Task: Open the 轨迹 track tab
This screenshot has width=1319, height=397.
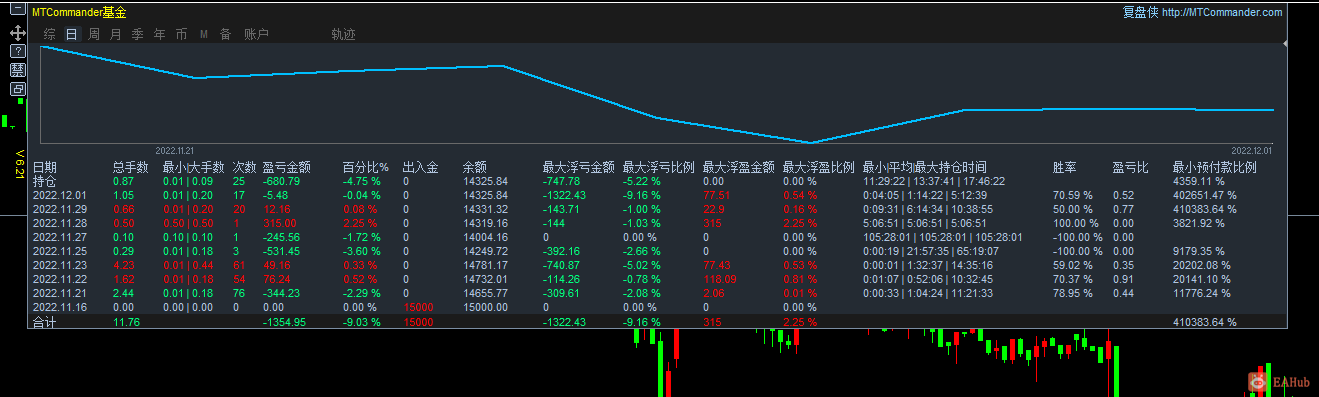Action: [344, 34]
